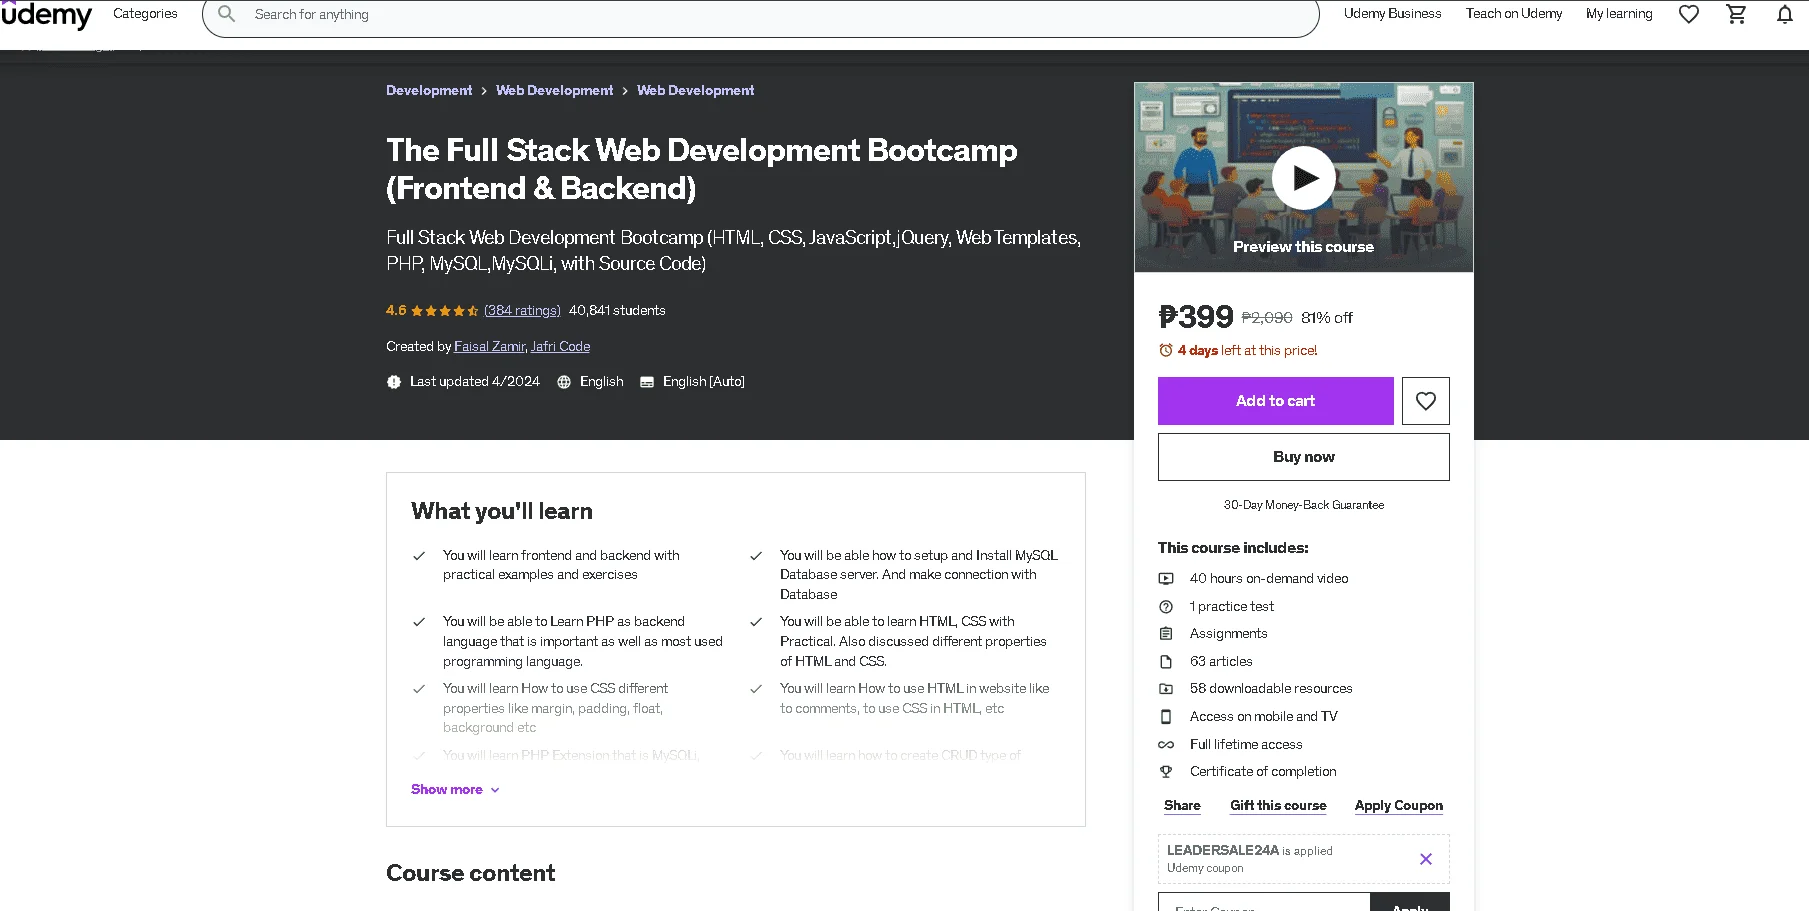Screen dimensions: 1809x911
Task: View the 384 ratings link
Action: coord(522,311)
